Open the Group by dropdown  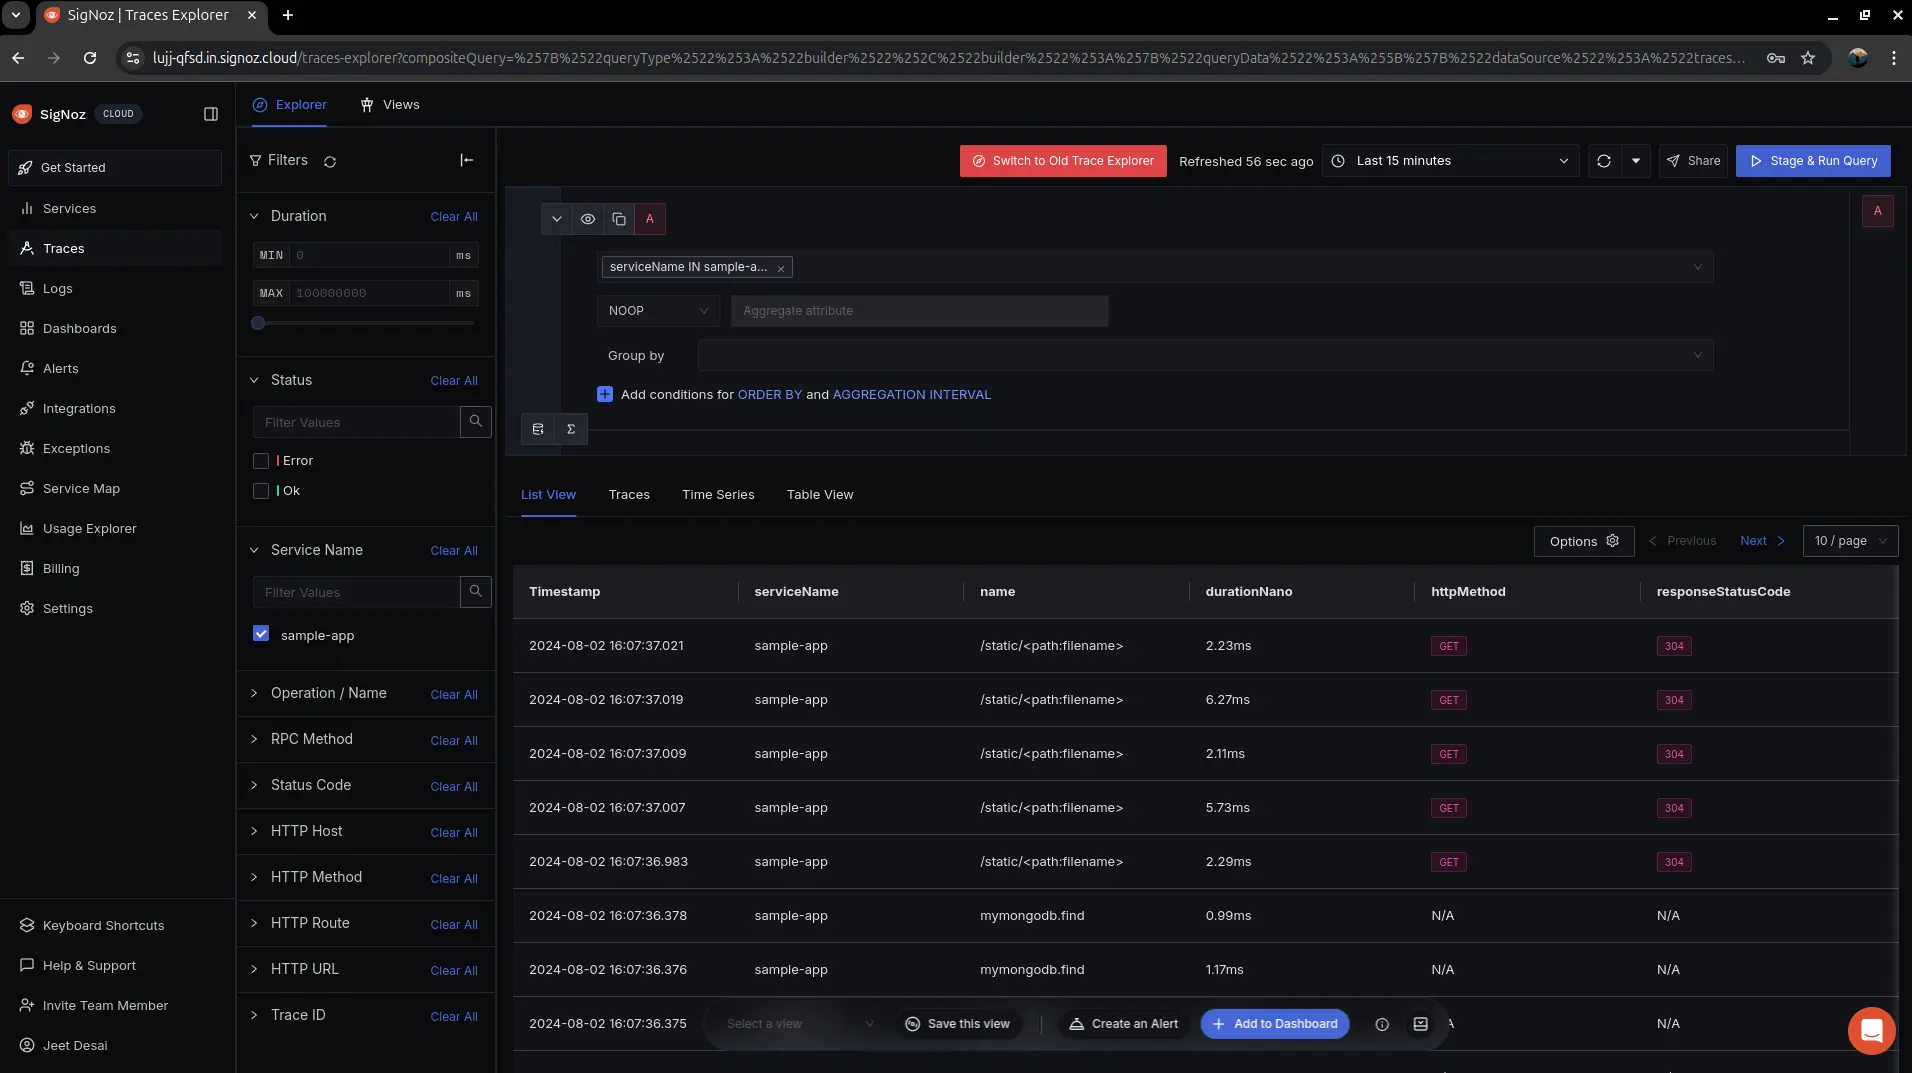[x=1205, y=355]
